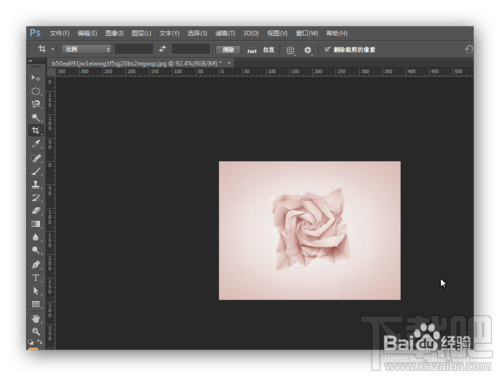Select the Dodge tool
The width and height of the screenshot is (500, 376).
36,250
